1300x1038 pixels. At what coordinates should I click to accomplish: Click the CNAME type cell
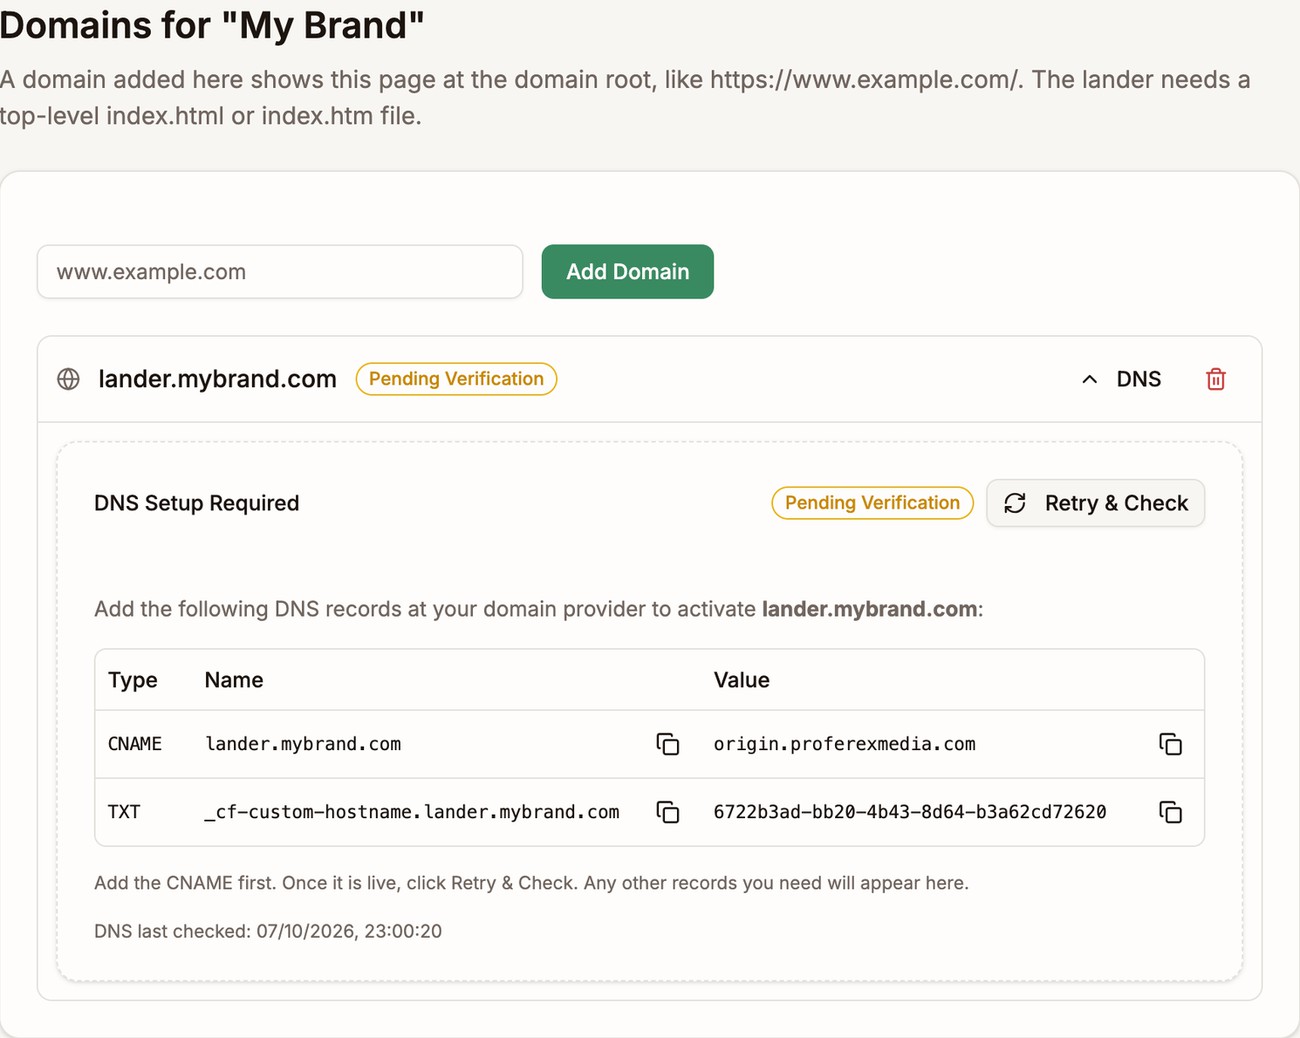pyautogui.click(x=135, y=744)
